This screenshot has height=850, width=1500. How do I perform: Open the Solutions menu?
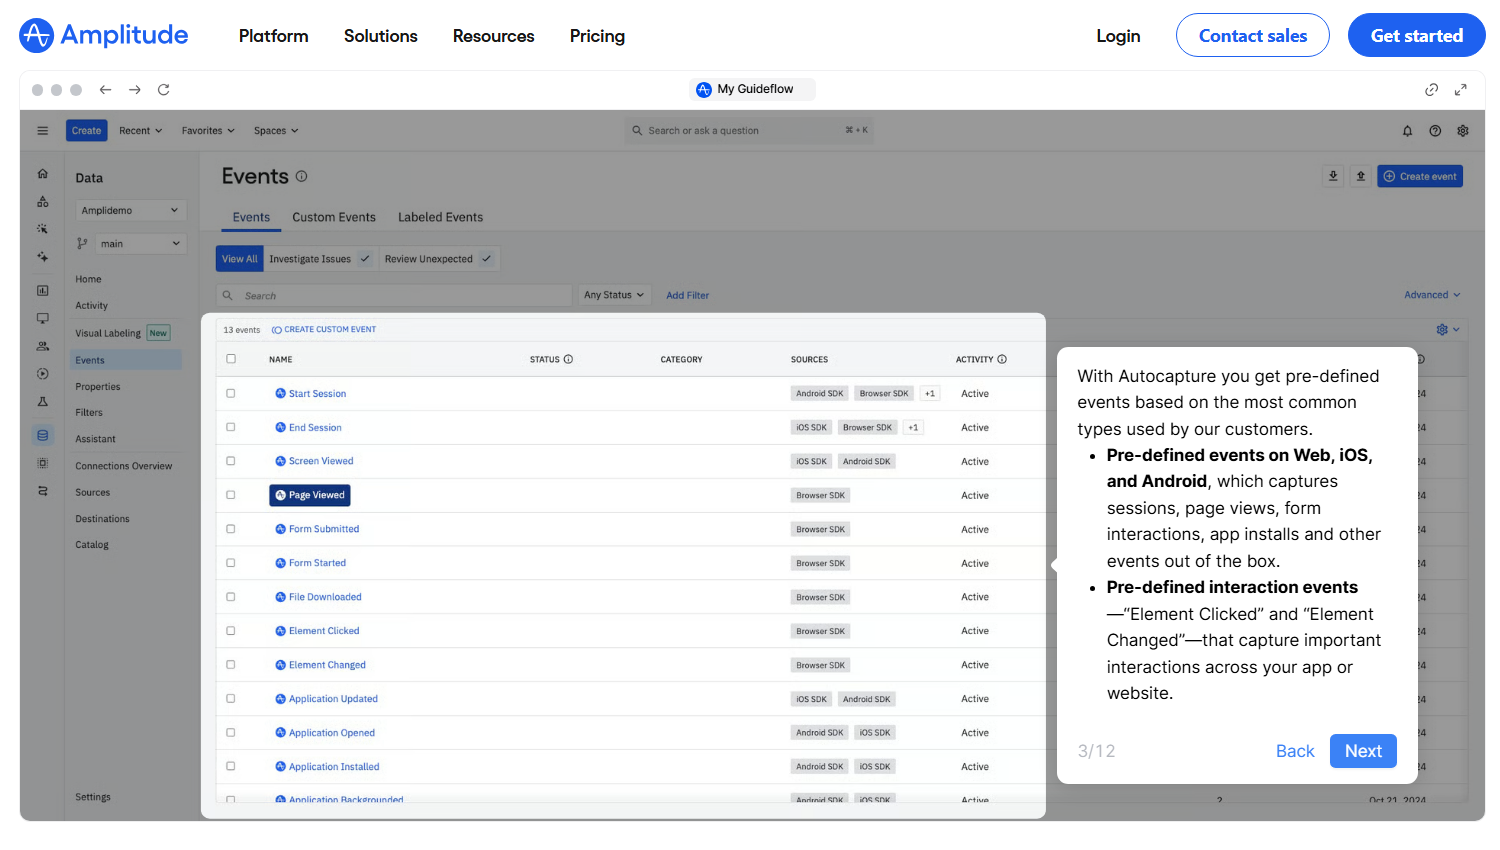pyautogui.click(x=381, y=36)
